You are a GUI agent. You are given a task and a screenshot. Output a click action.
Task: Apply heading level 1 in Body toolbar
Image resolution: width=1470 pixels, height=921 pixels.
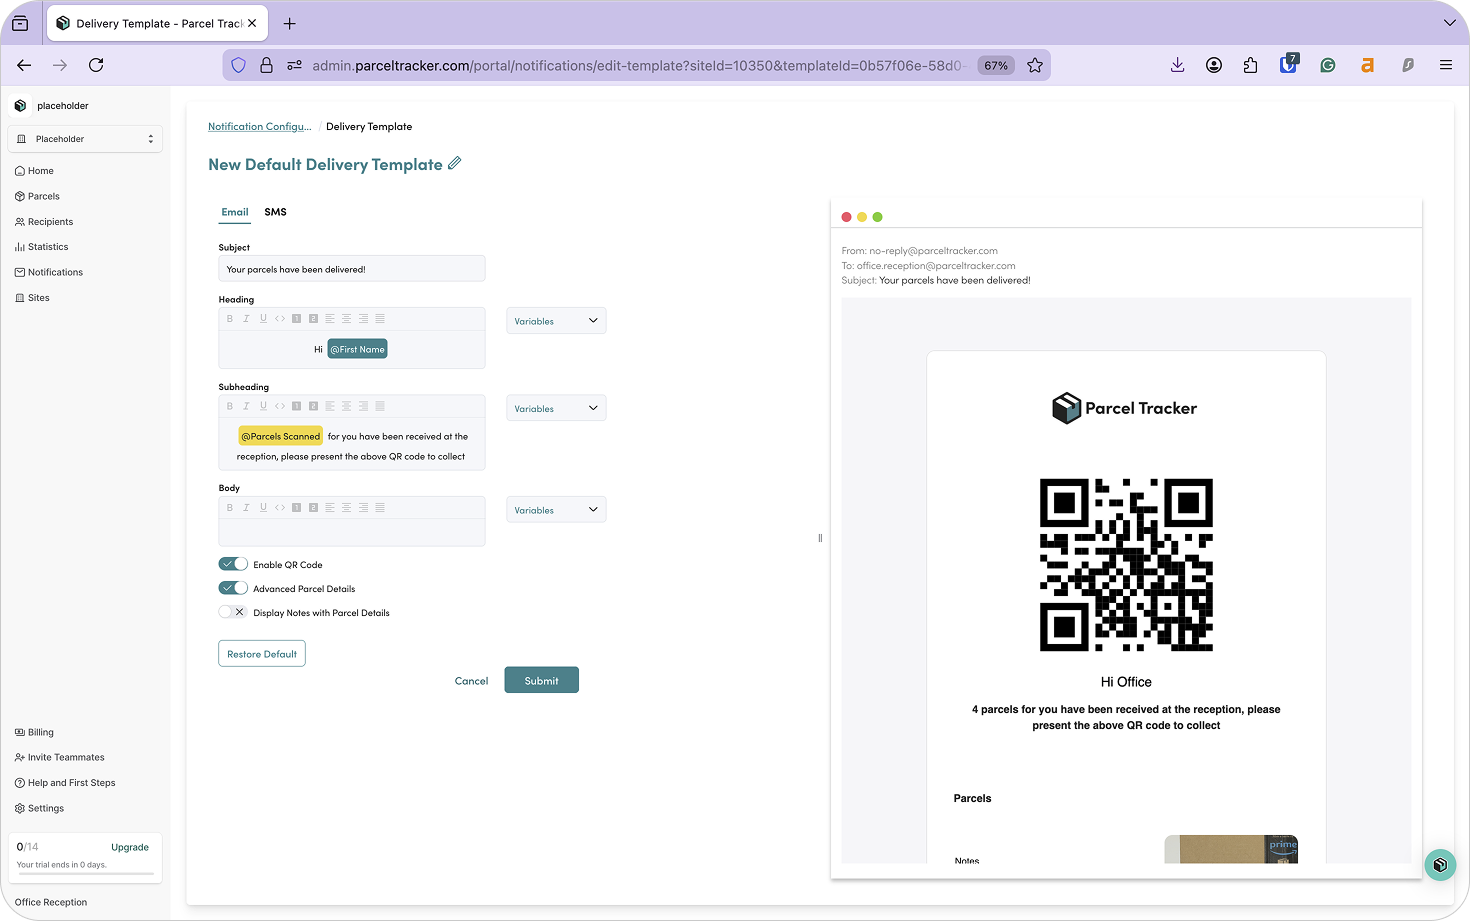click(296, 508)
